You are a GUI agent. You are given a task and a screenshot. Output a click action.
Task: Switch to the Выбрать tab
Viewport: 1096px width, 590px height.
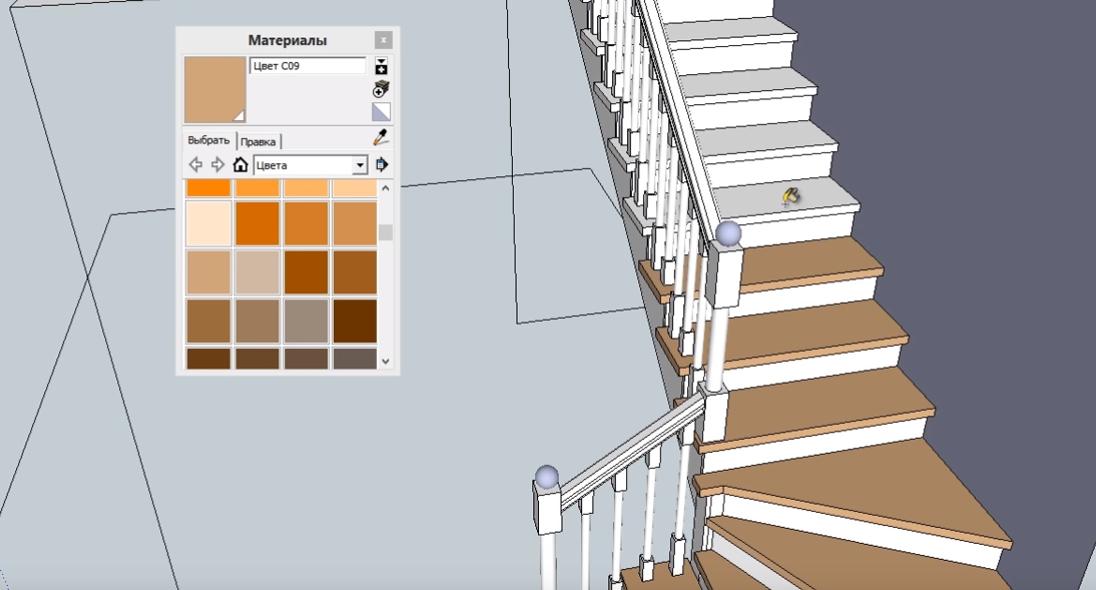210,141
